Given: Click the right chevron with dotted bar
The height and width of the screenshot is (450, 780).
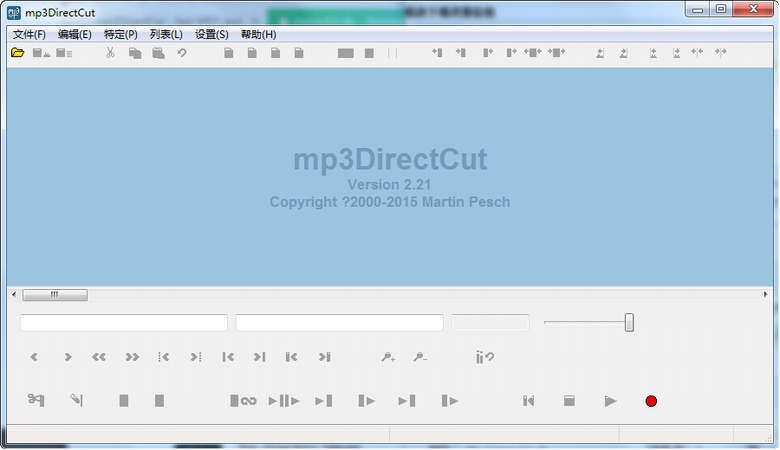Looking at the screenshot, I should tap(195, 357).
